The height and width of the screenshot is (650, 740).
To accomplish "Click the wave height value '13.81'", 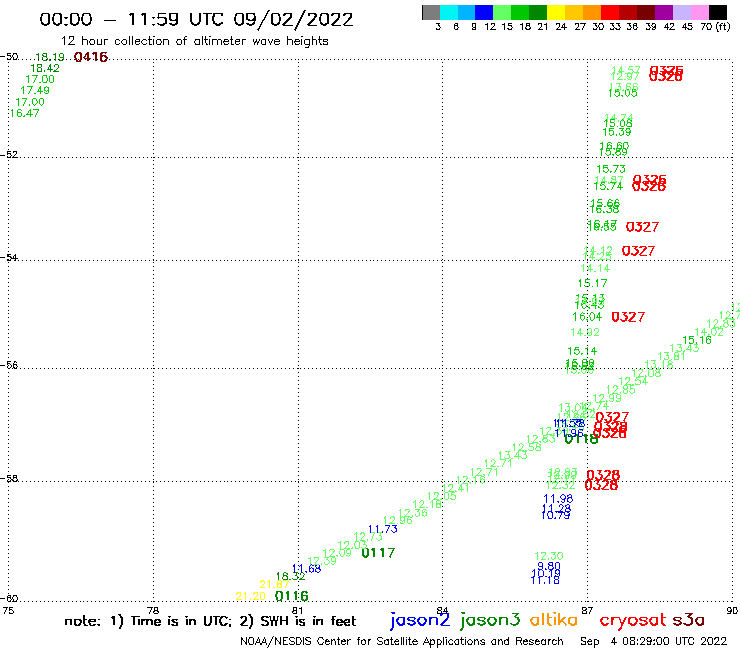I will point(672,356).
